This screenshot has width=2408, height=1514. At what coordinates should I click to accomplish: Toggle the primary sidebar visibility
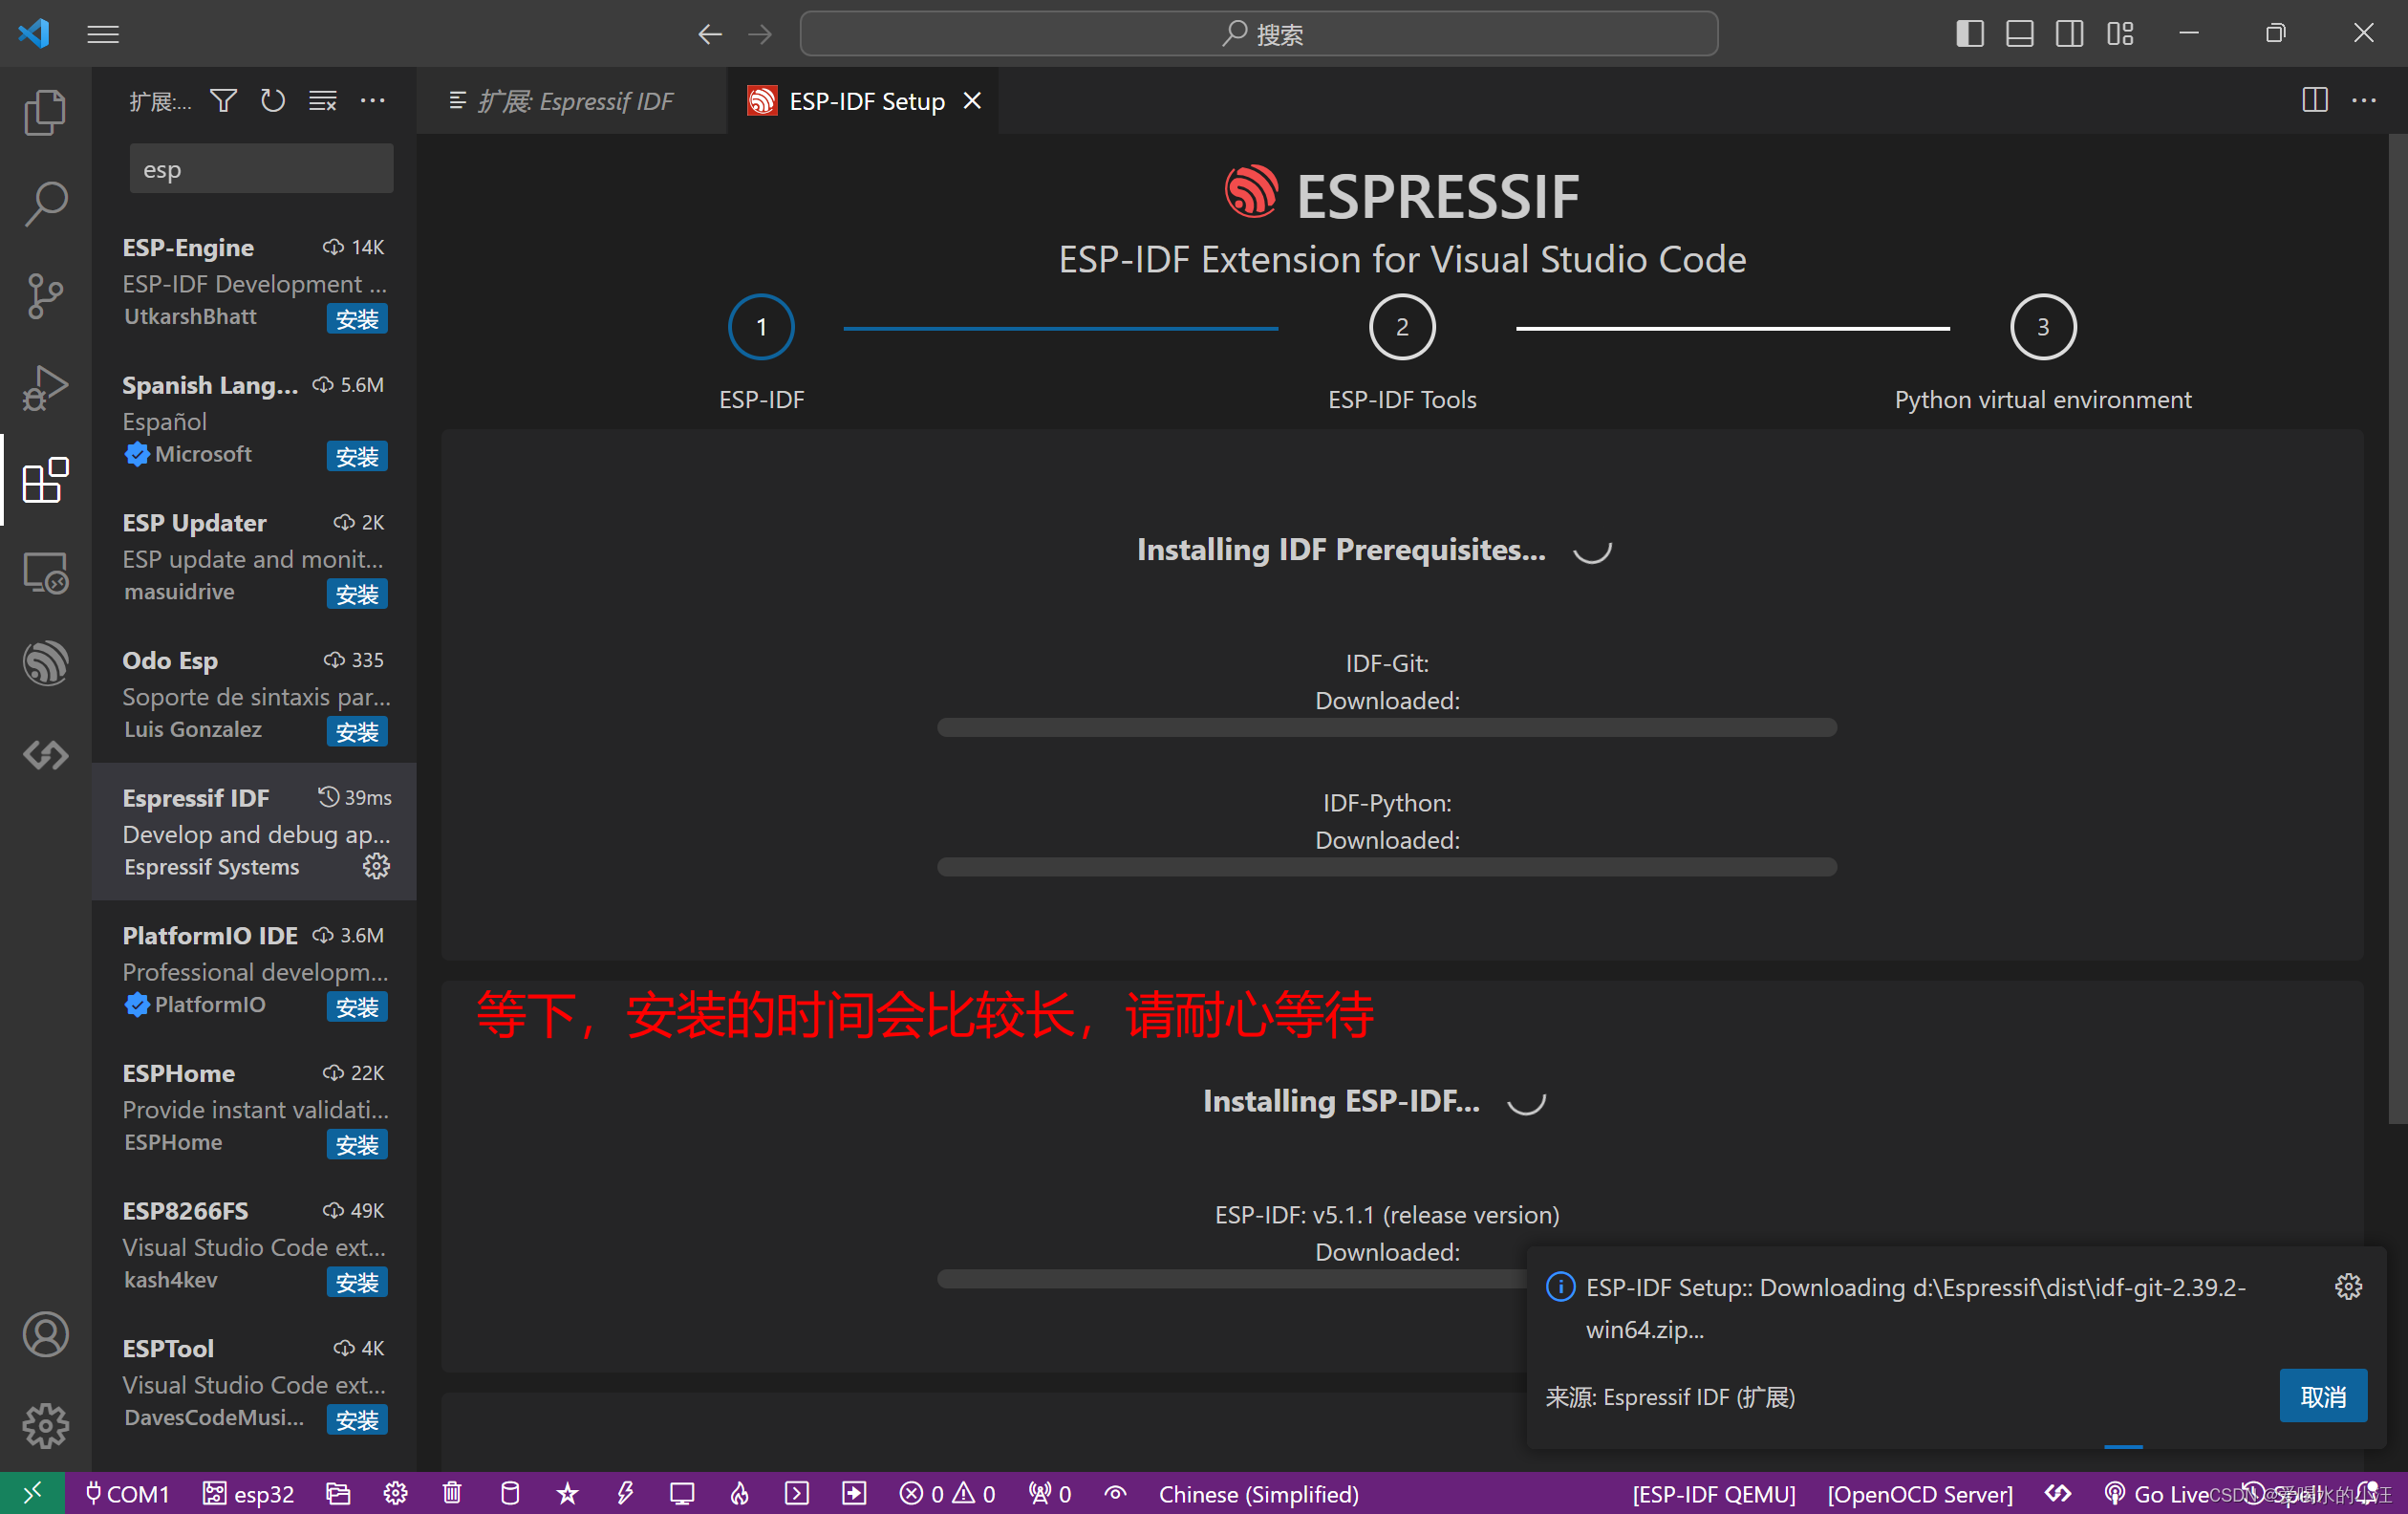(x=1968, y=33)
